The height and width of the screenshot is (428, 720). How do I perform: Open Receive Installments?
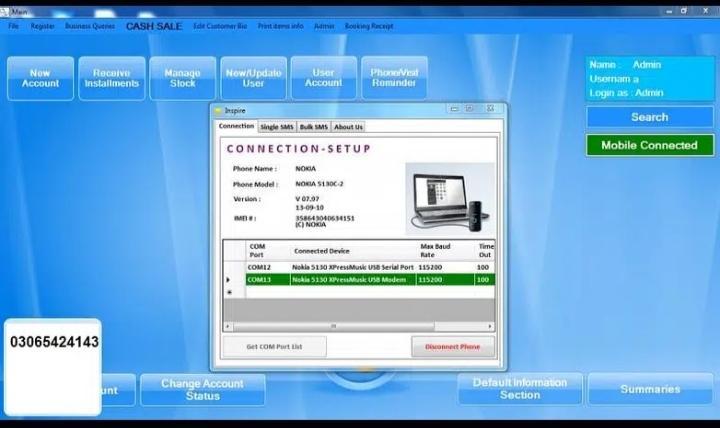click(x=112, y=78)
